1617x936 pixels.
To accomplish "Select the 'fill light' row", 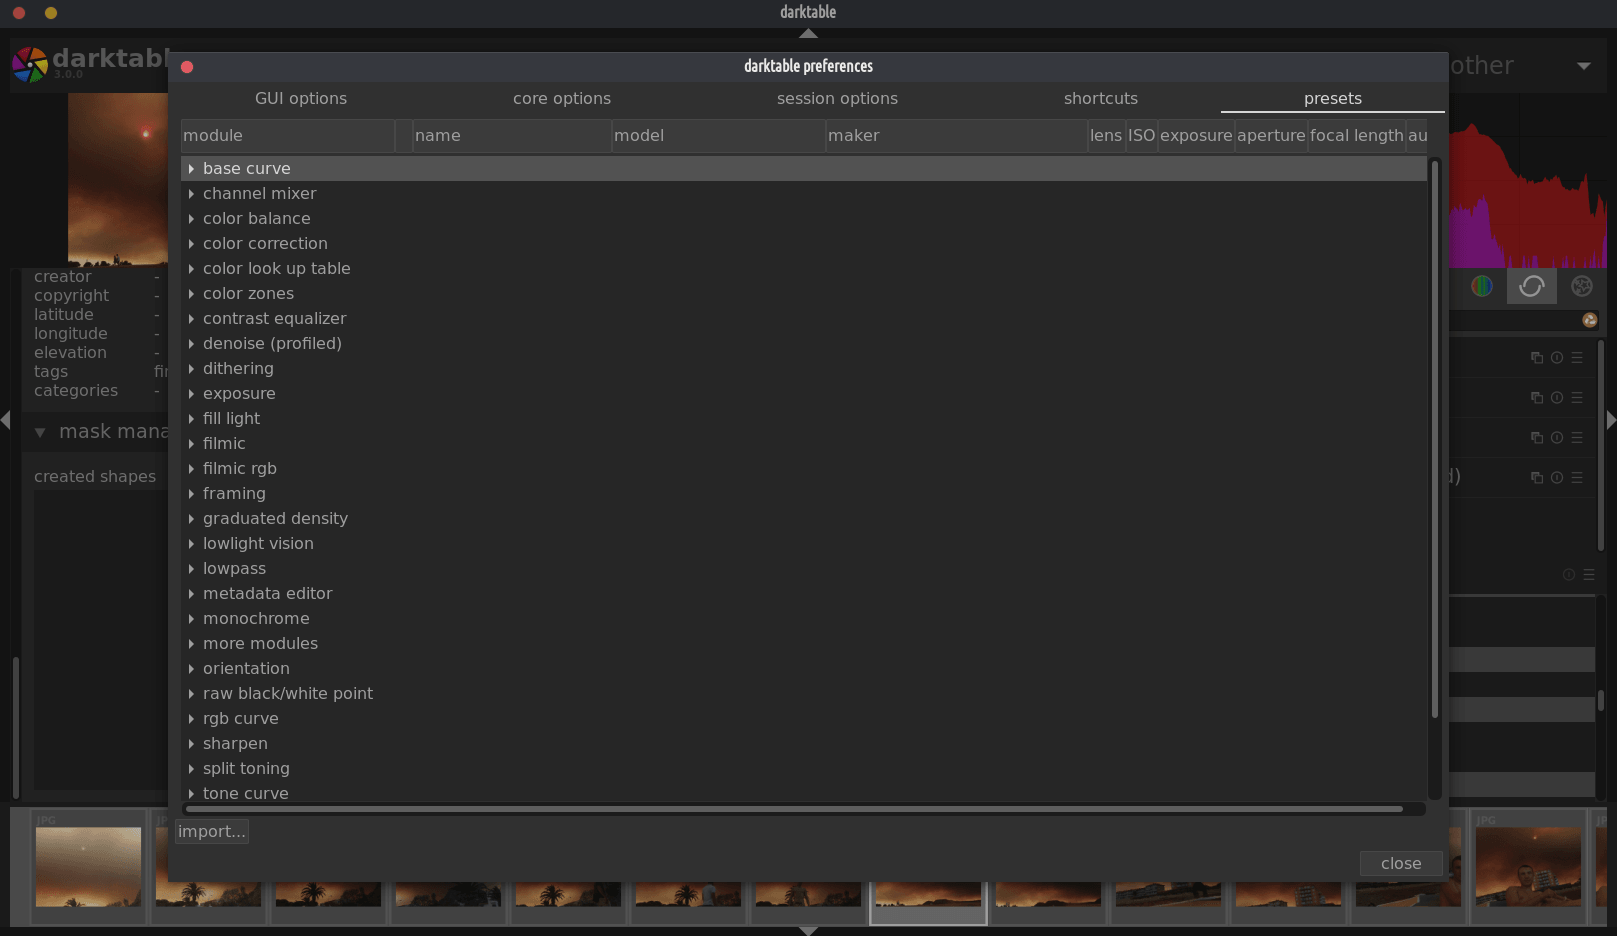I will tap(805, 419).
